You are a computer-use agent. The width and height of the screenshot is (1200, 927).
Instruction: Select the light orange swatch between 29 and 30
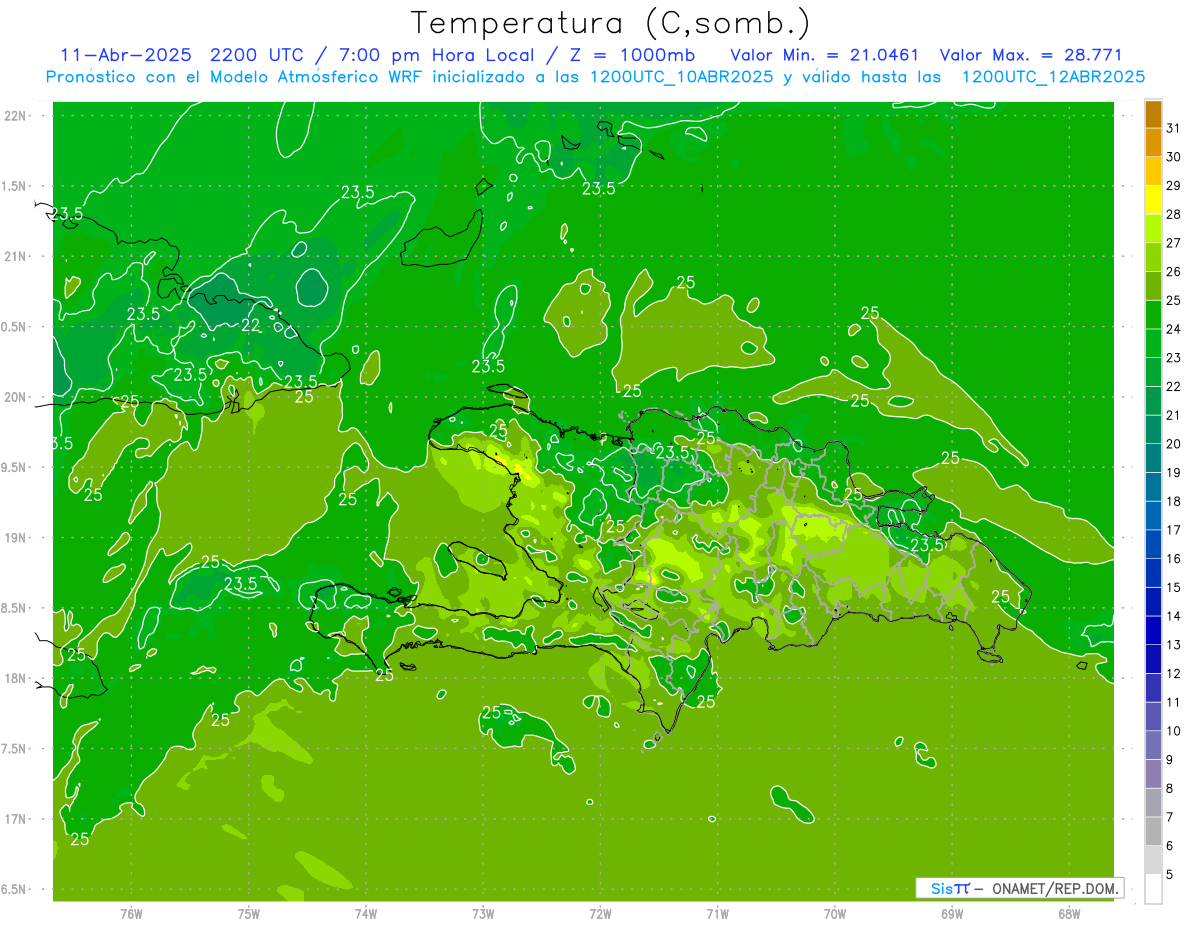(x=1153, y=171)
